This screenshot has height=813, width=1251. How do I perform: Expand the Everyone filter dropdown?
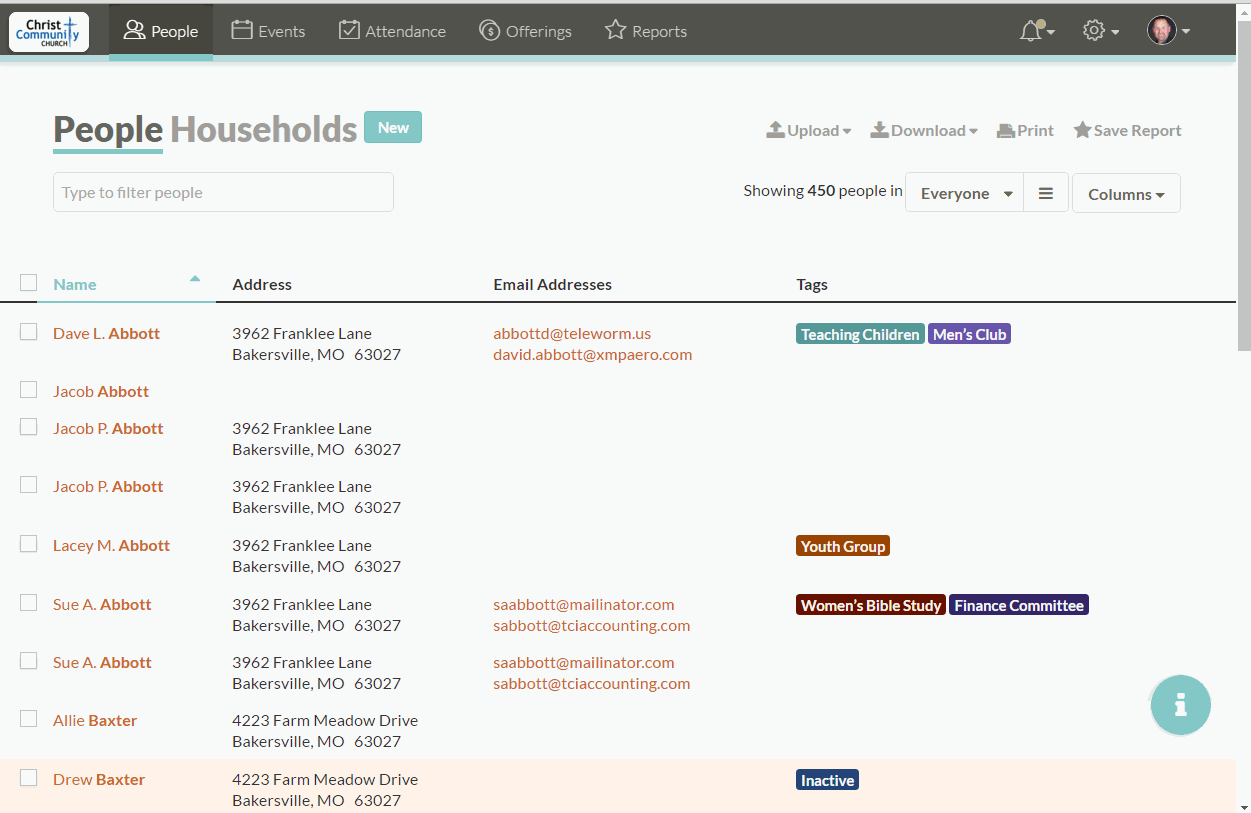click(964, 193)
